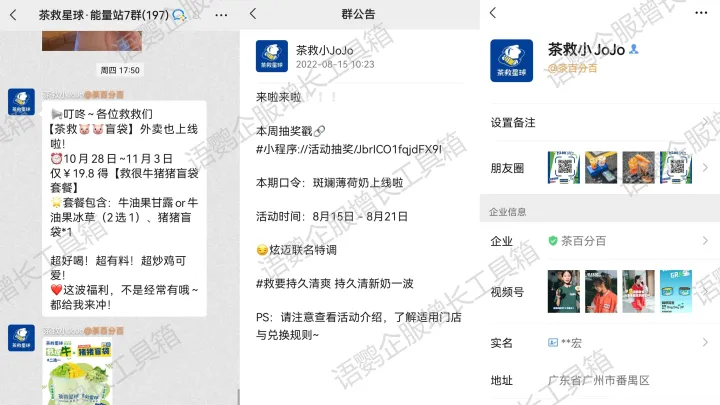This screenshot has height=405, width=720.
Task: Go back from the contact profile page
Action: click(x=493, y=14)
